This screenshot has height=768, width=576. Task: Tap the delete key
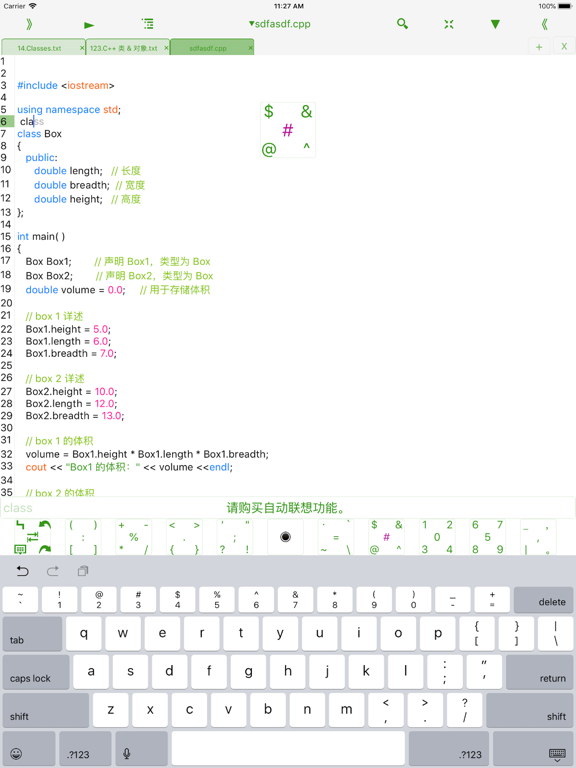[544, 600]
